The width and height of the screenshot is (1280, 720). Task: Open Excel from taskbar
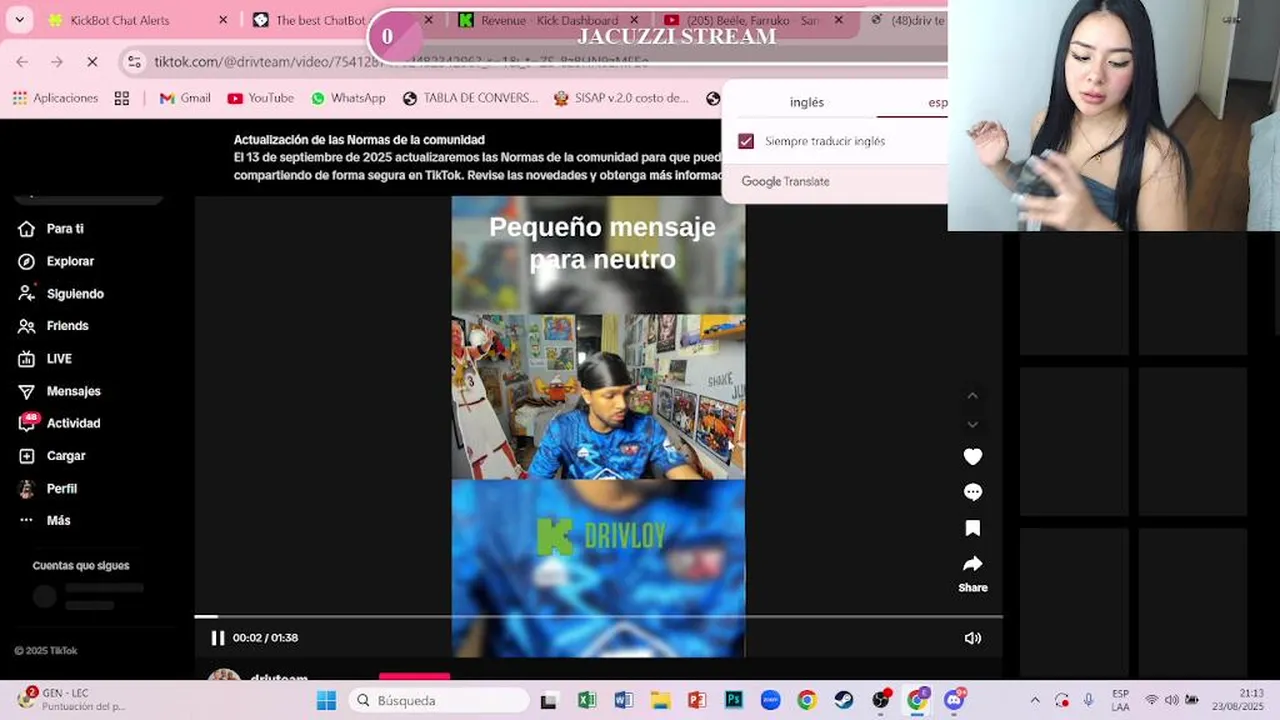(586, 700)
